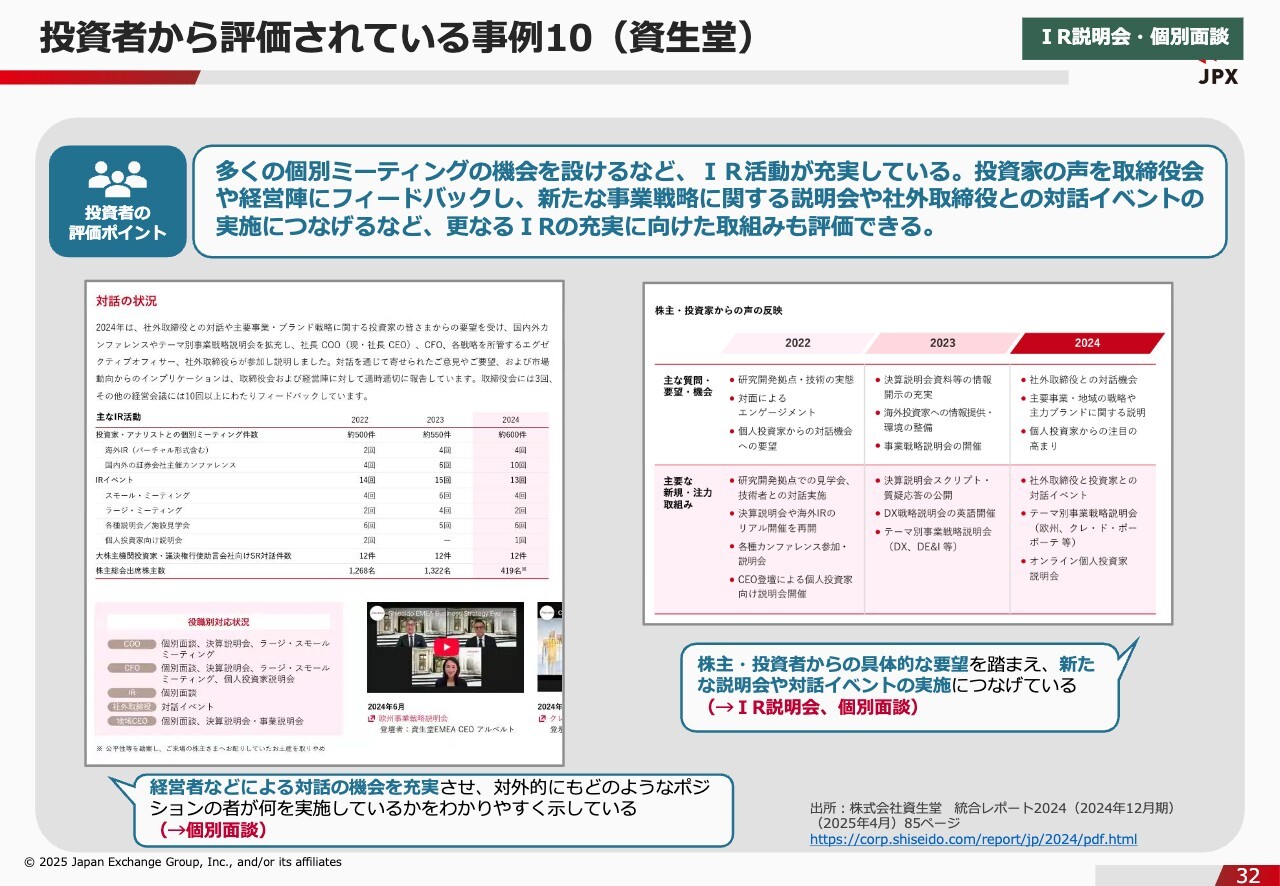The width and height of the screenshot is (1280, 886).
Task: Click the COO role badge
Action: point(131,644)
